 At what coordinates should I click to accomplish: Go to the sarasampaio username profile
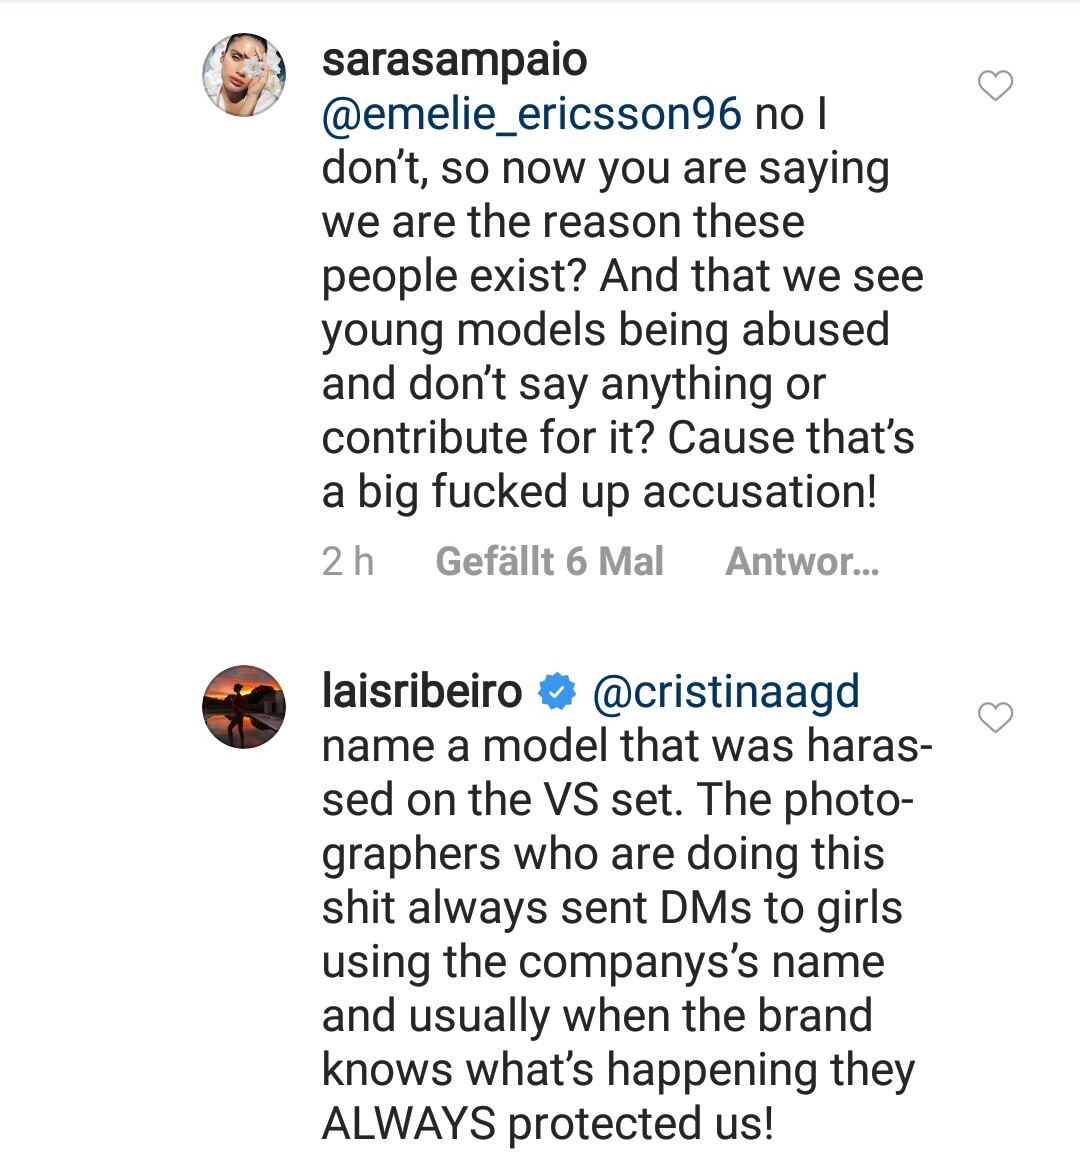pyautogui.click(x=454, y=60)
